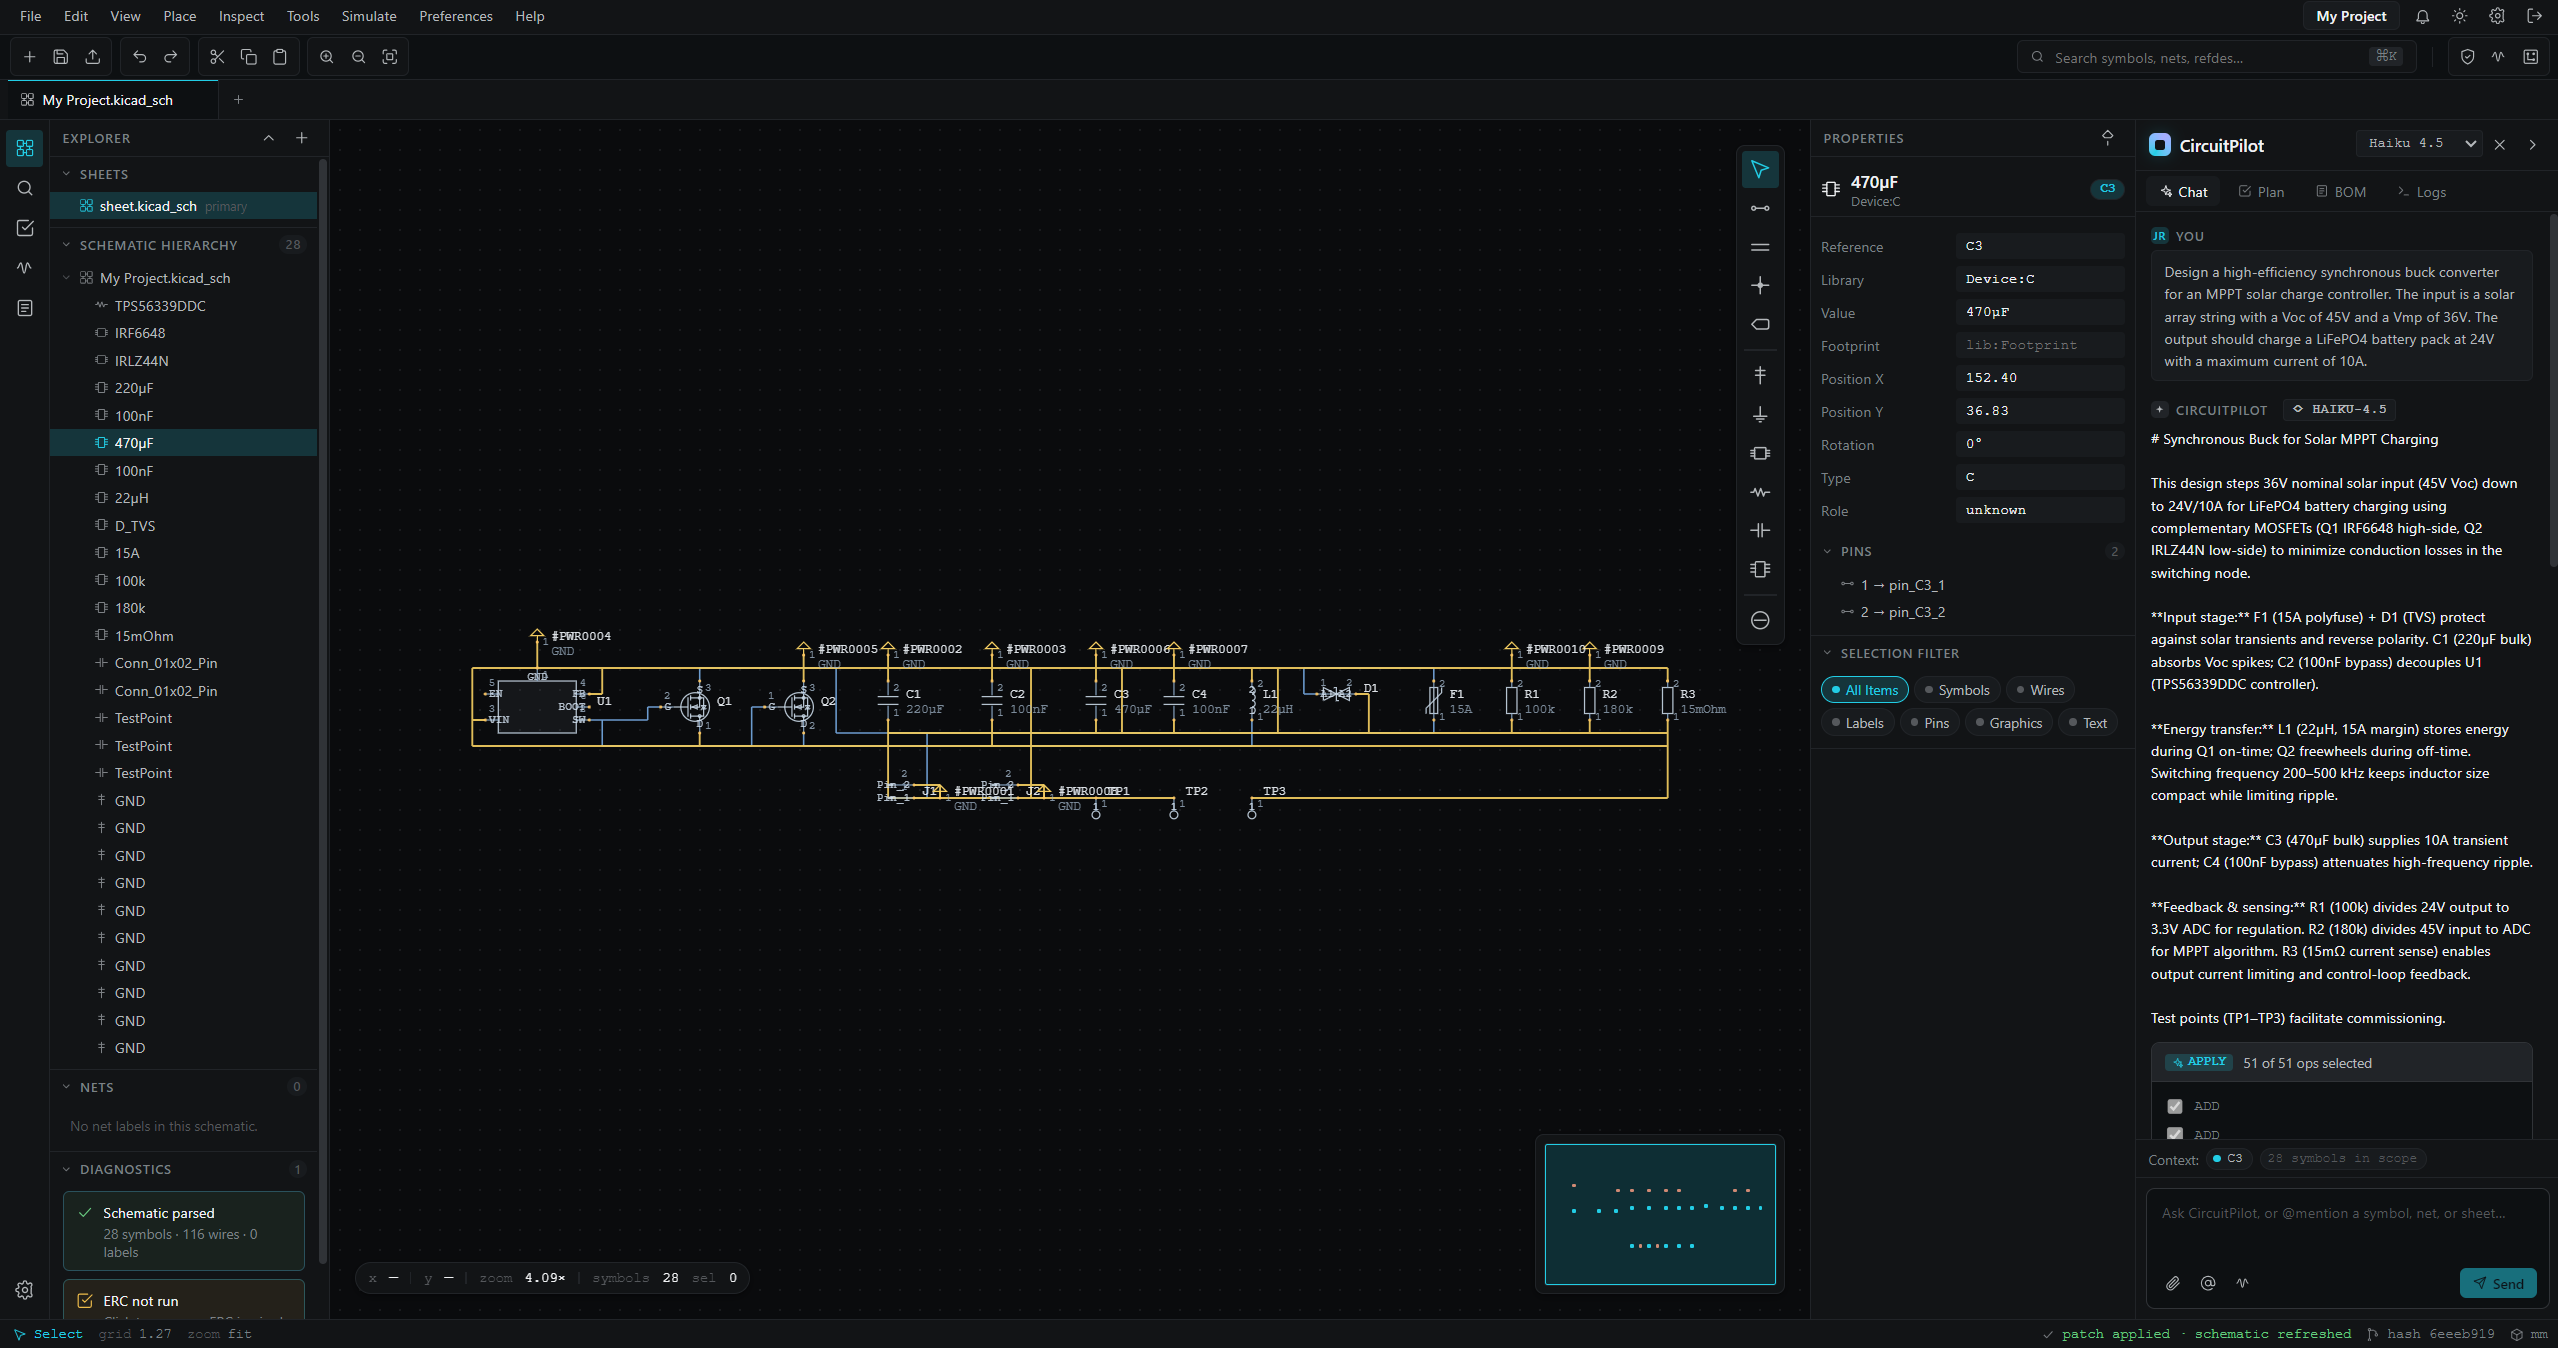The image size is (2558, 1348).
Task: Collapse the Schematic Hierarchy section
Action: (x=67, y=245)
